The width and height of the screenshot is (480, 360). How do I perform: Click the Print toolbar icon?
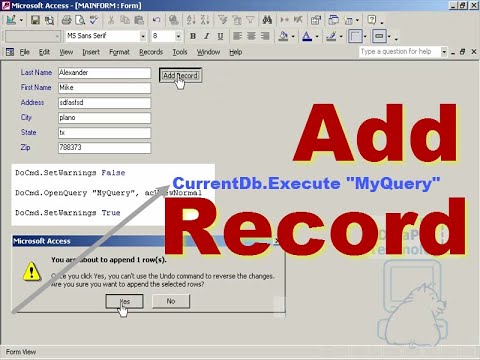coord(66,20)
